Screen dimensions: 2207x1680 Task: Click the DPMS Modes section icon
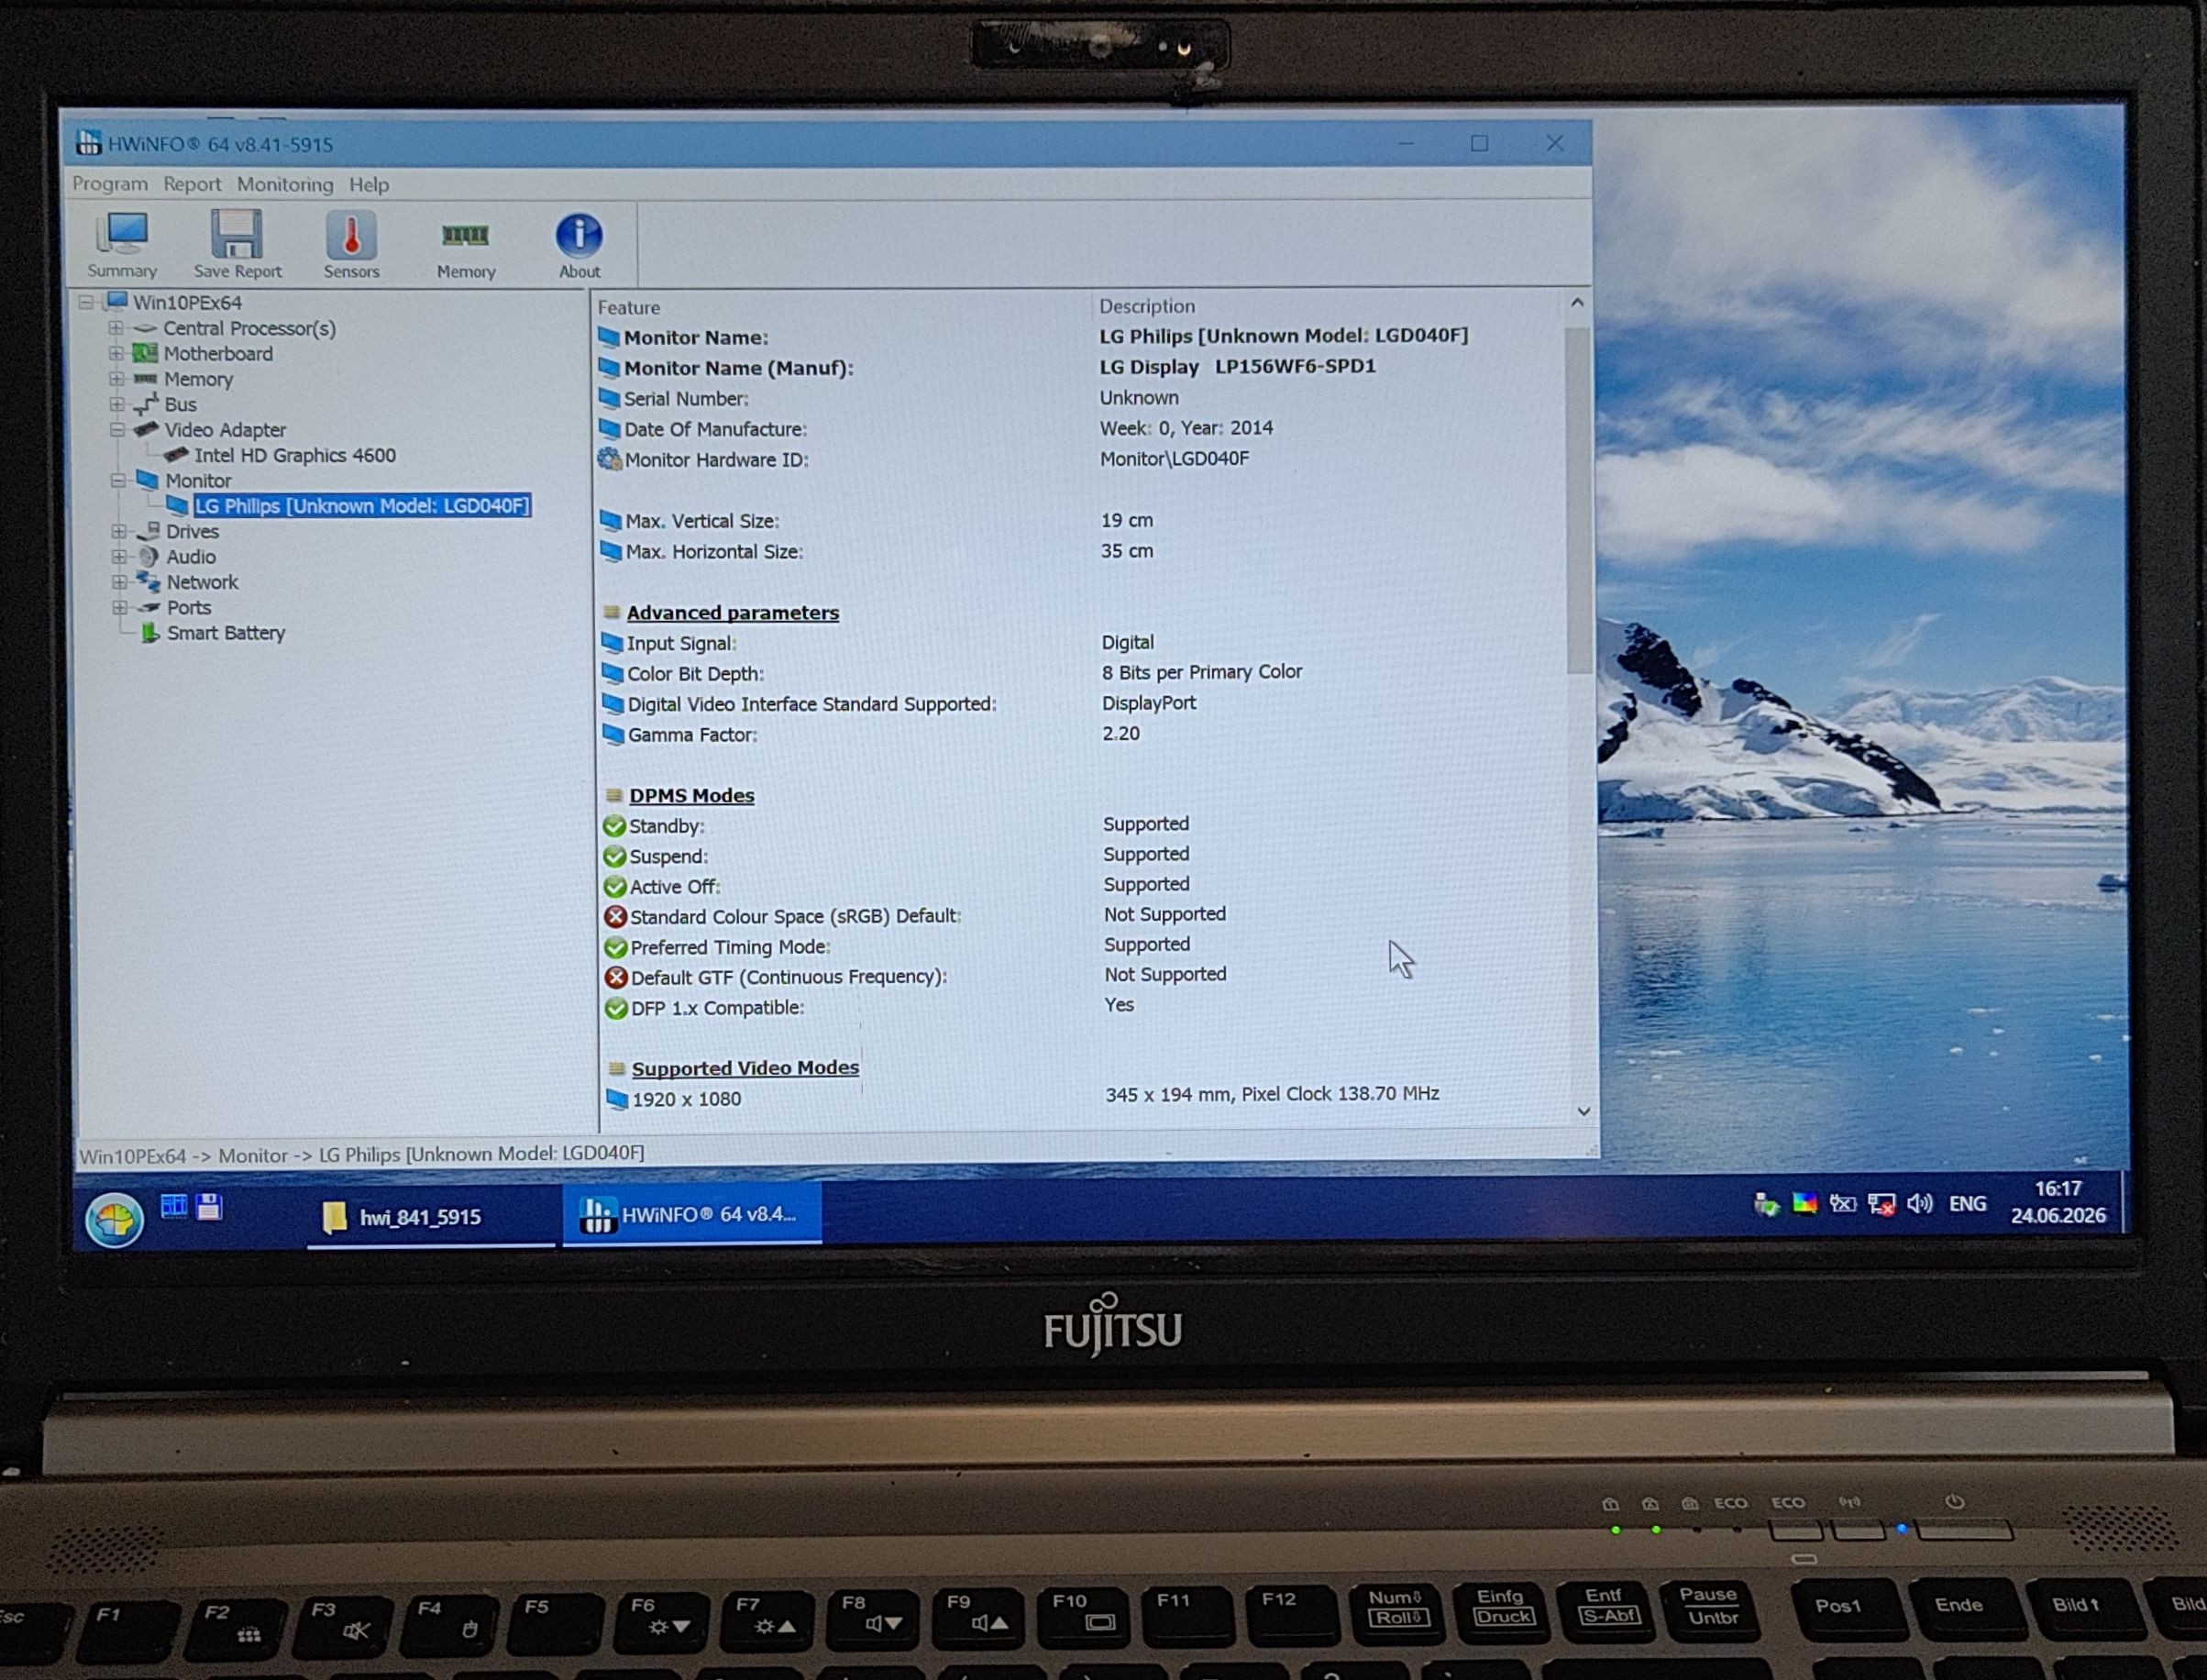613,796
